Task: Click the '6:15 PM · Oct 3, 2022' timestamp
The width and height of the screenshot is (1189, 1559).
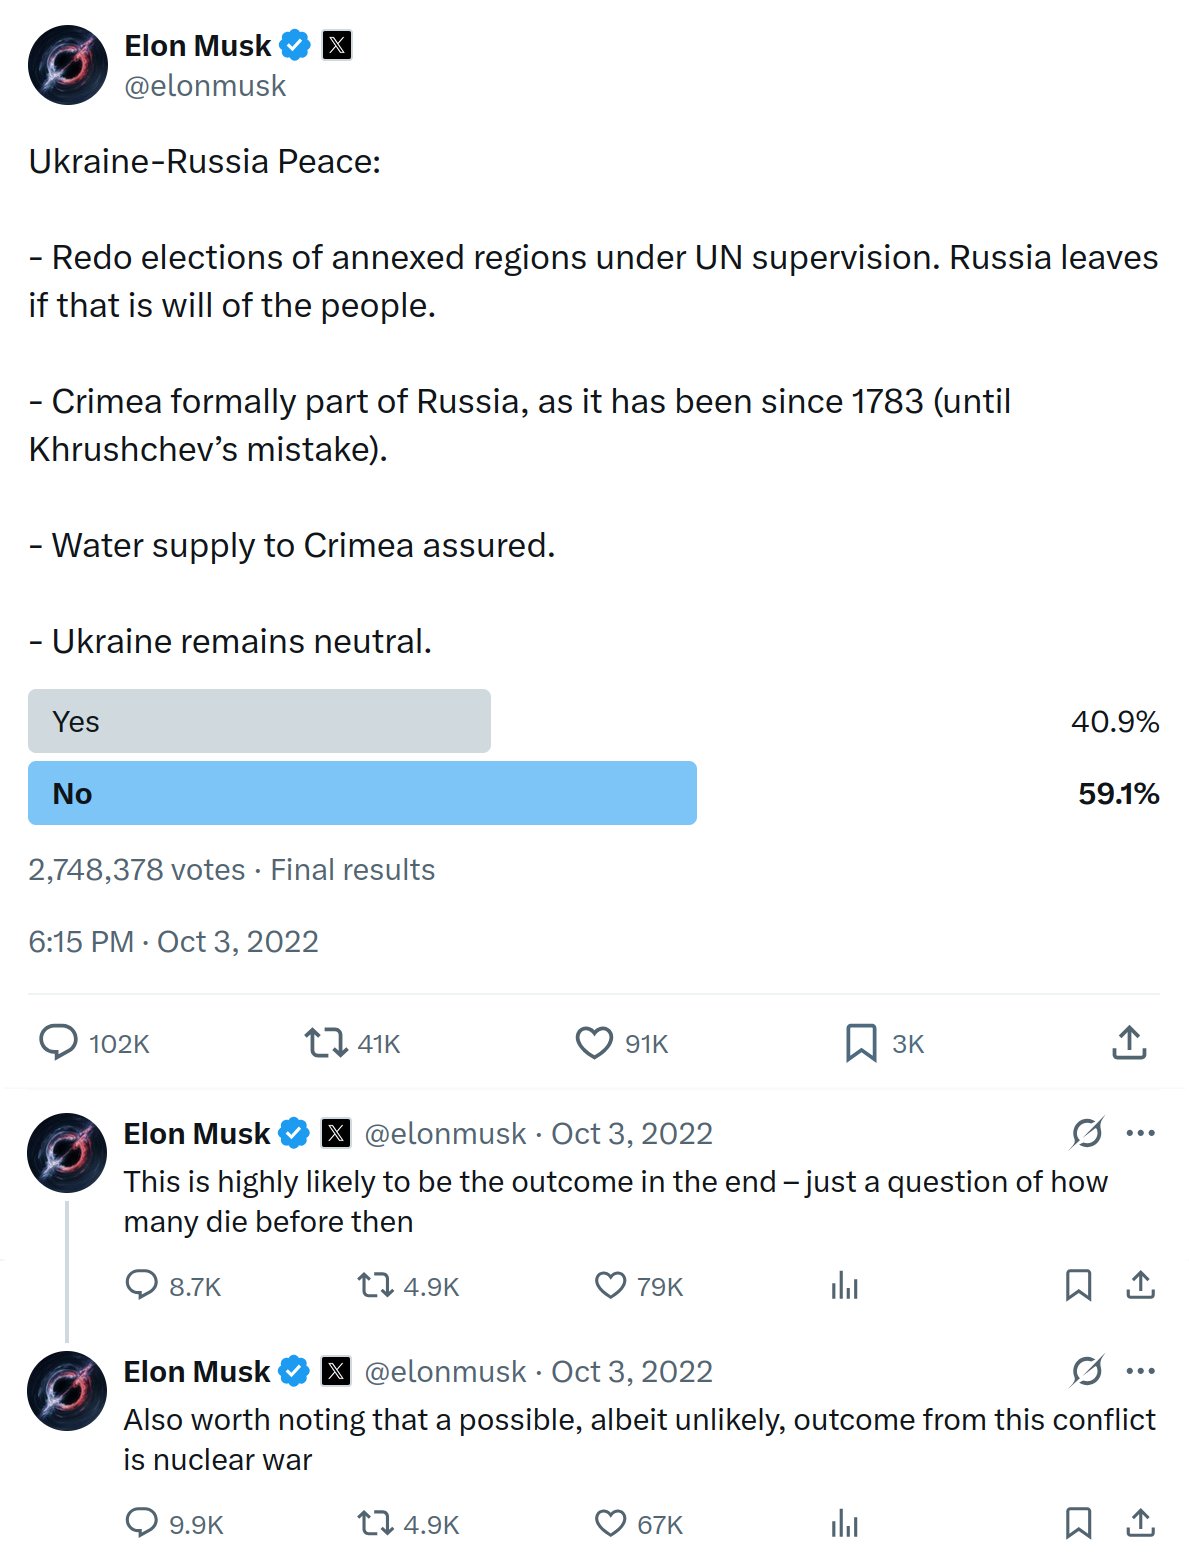Action: pos(173,941)
